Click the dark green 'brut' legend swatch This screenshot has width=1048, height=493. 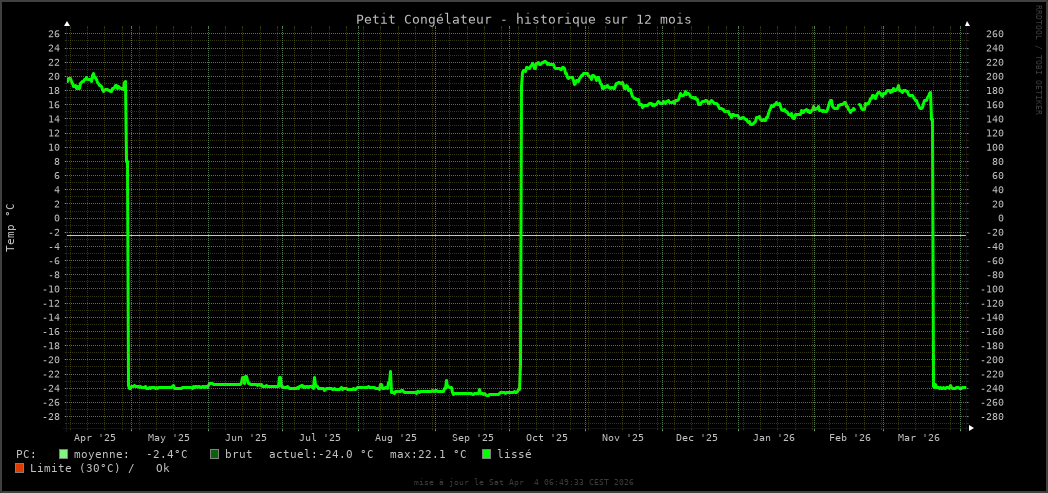215,454
